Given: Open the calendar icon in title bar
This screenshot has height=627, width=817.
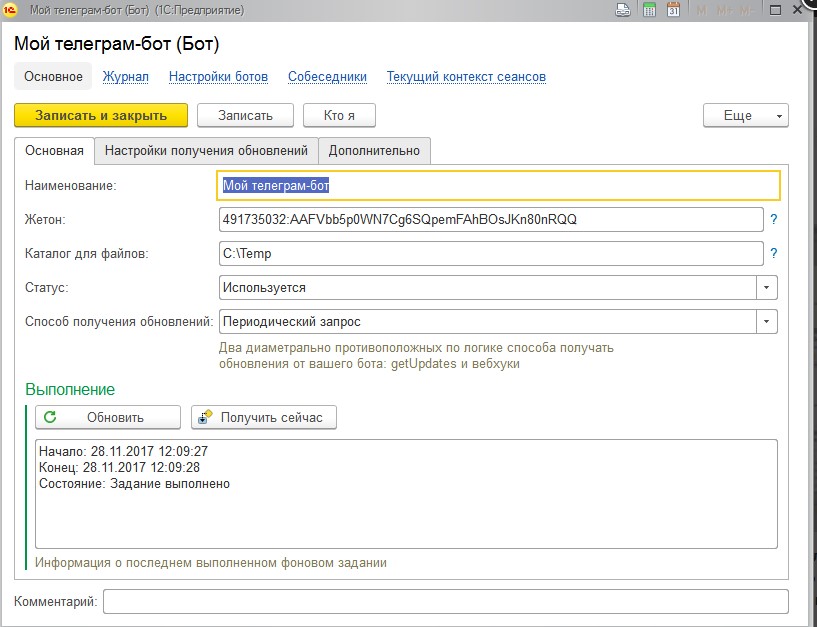Looking at the screenshot, I should (x=674, y=10).
